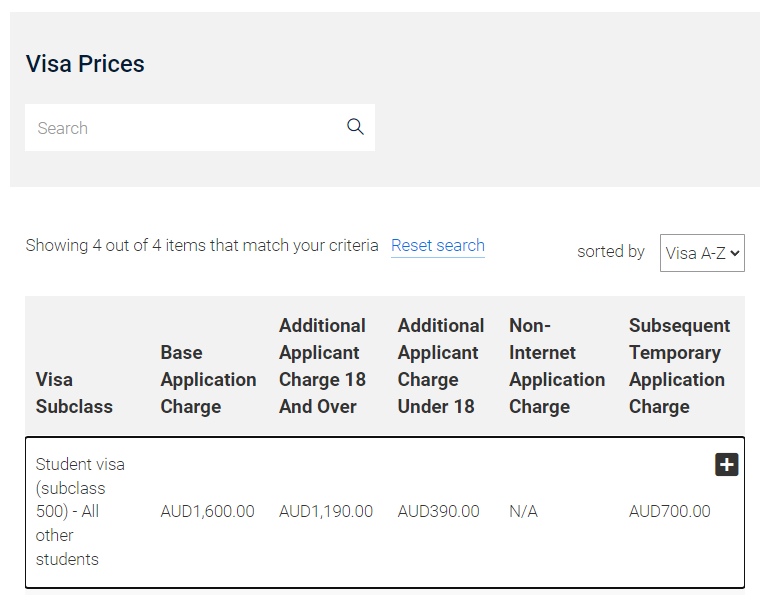
Task: Click Additional Applicant Charge Under 18 header
Action: (441, 366)
